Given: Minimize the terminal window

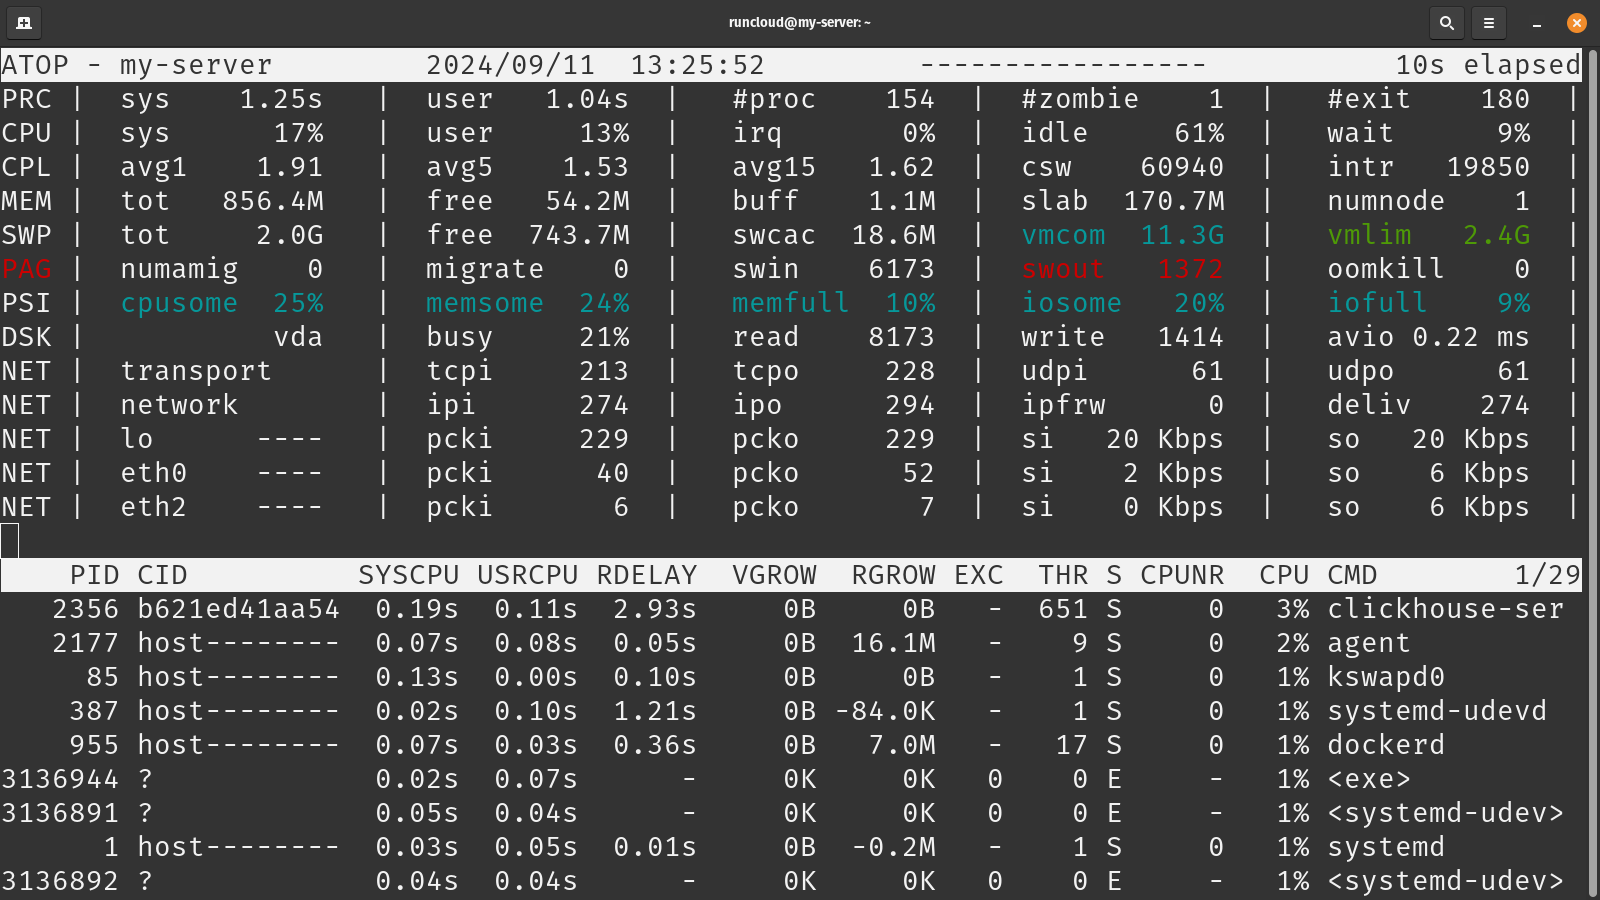Looking at the screenshot, I should pos(1537,22).
